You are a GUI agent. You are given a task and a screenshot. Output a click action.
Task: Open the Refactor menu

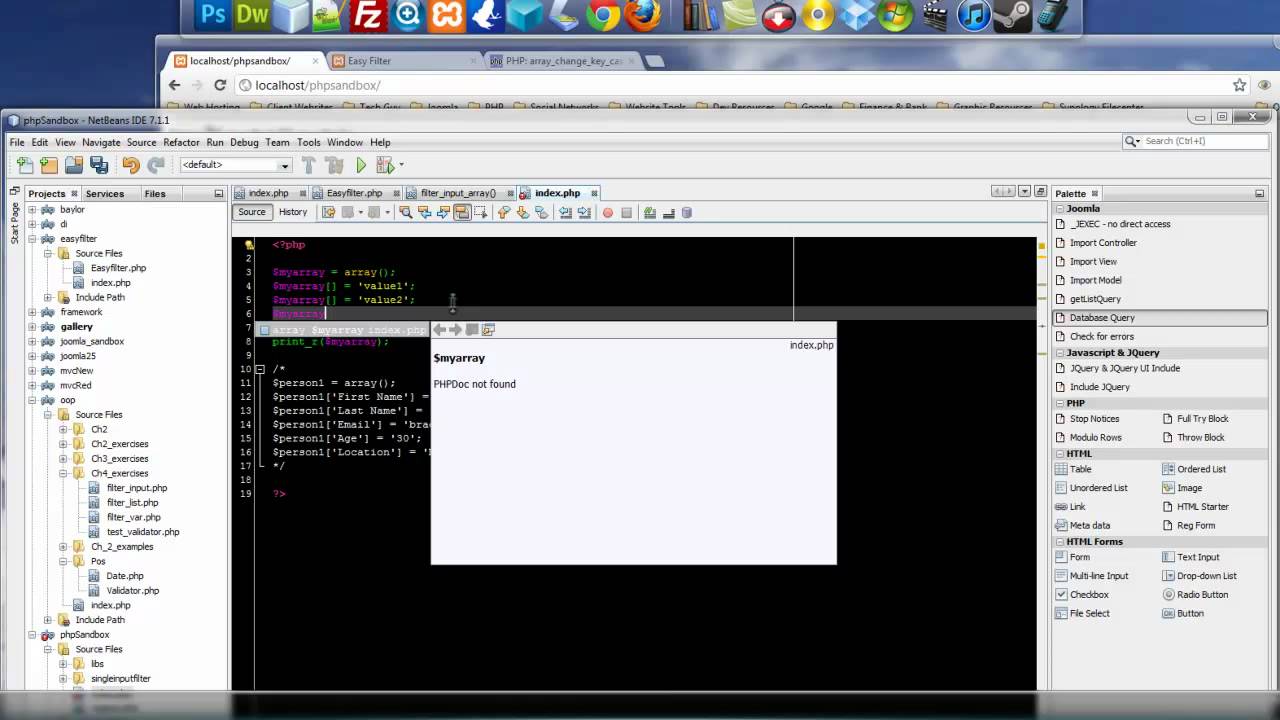click(x=181, y=143)
